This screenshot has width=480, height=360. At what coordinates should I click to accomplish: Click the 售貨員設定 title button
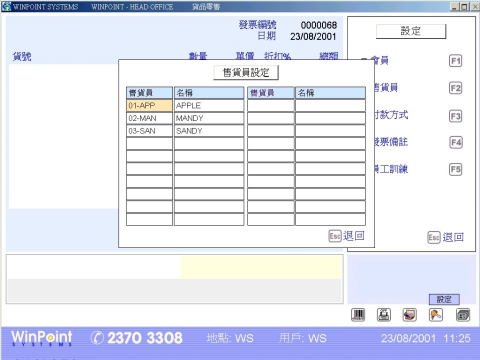[x=246, y=73]
